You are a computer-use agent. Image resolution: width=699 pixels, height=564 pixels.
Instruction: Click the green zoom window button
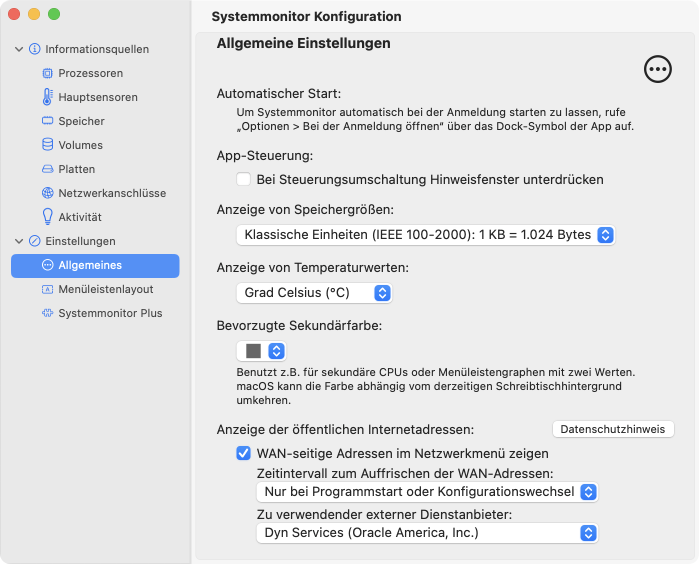point(54,14)
